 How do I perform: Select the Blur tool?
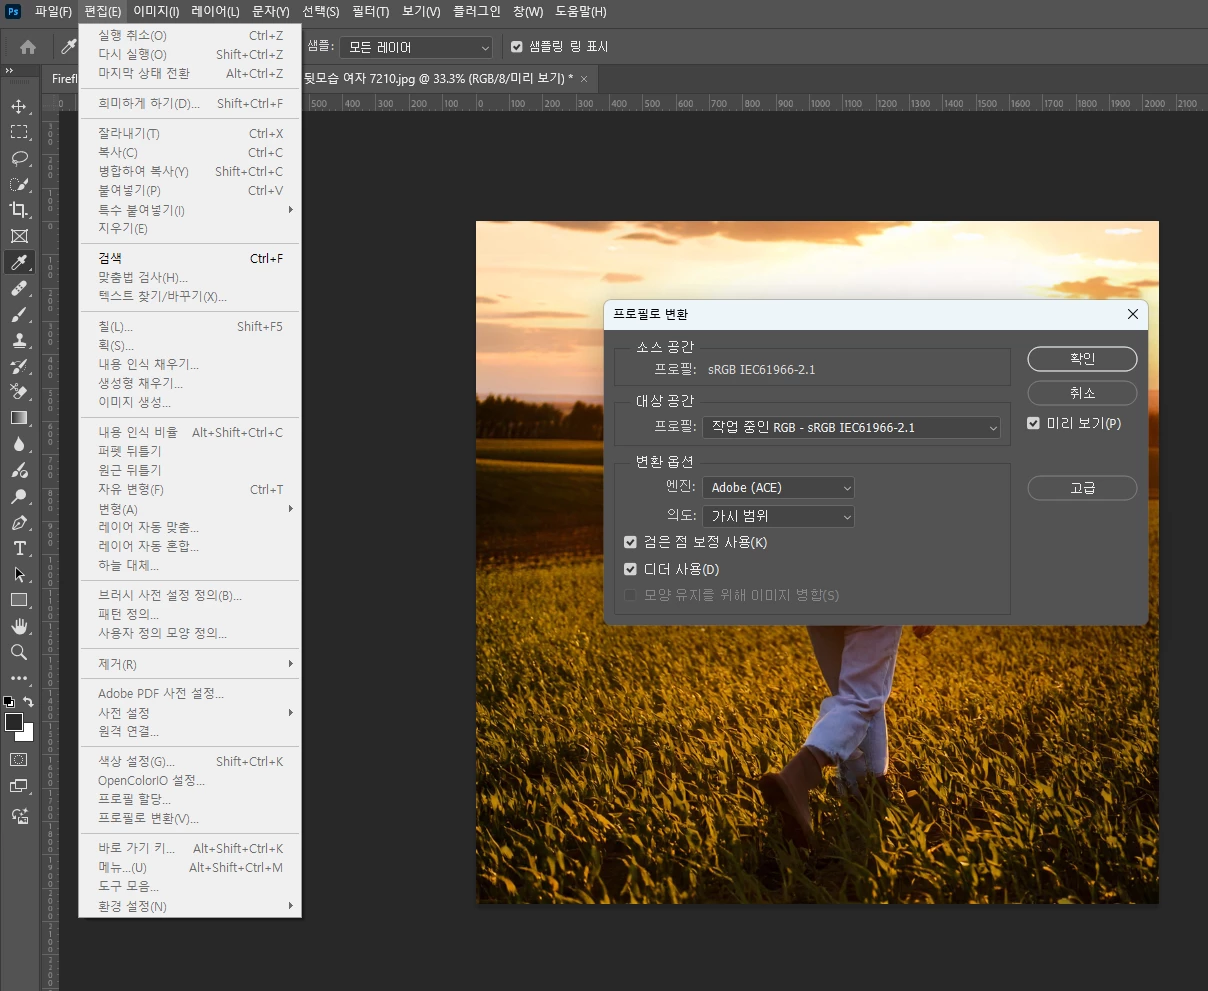pos(19,444)
